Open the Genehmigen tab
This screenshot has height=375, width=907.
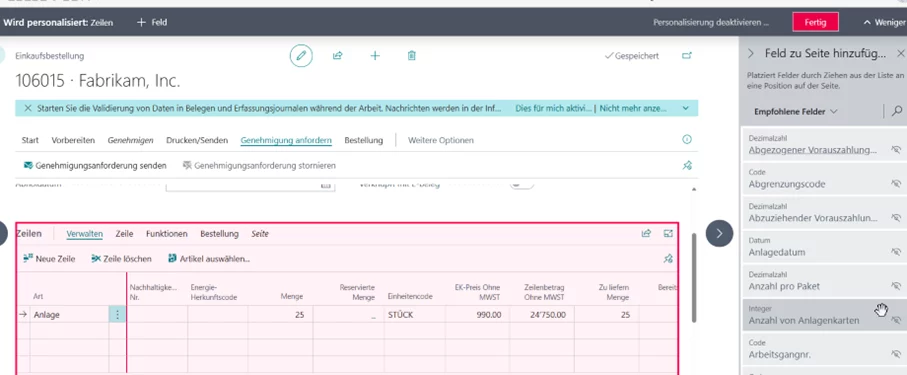tap(131, 140)
